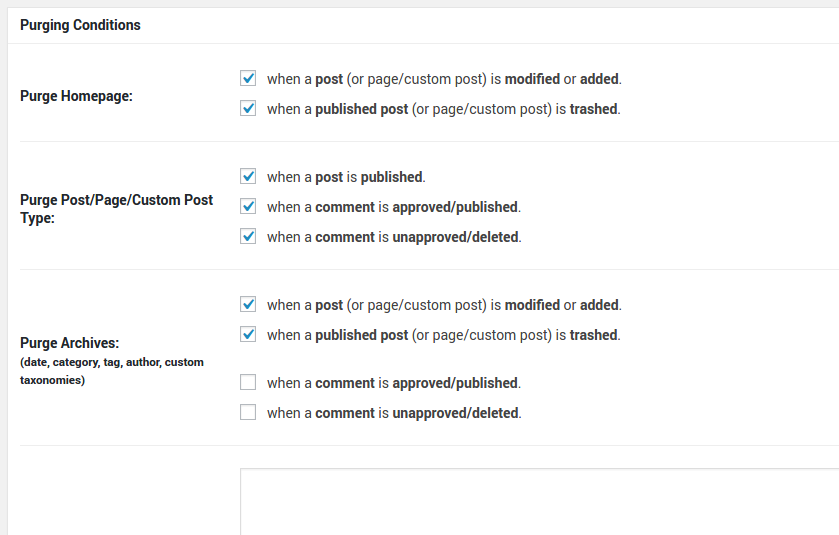Uncheck Purge Homepage when post modified or added

248,78
